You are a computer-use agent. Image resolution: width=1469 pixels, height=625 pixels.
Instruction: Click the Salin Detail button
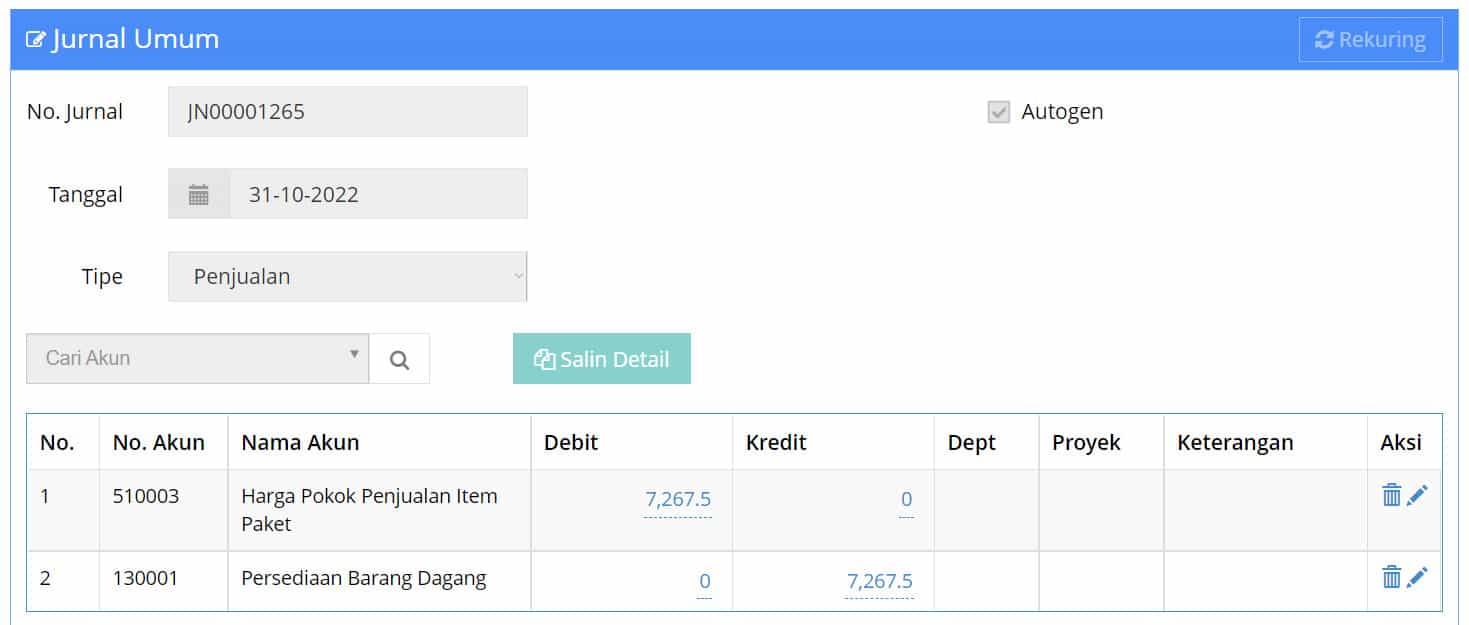[602, 359]
